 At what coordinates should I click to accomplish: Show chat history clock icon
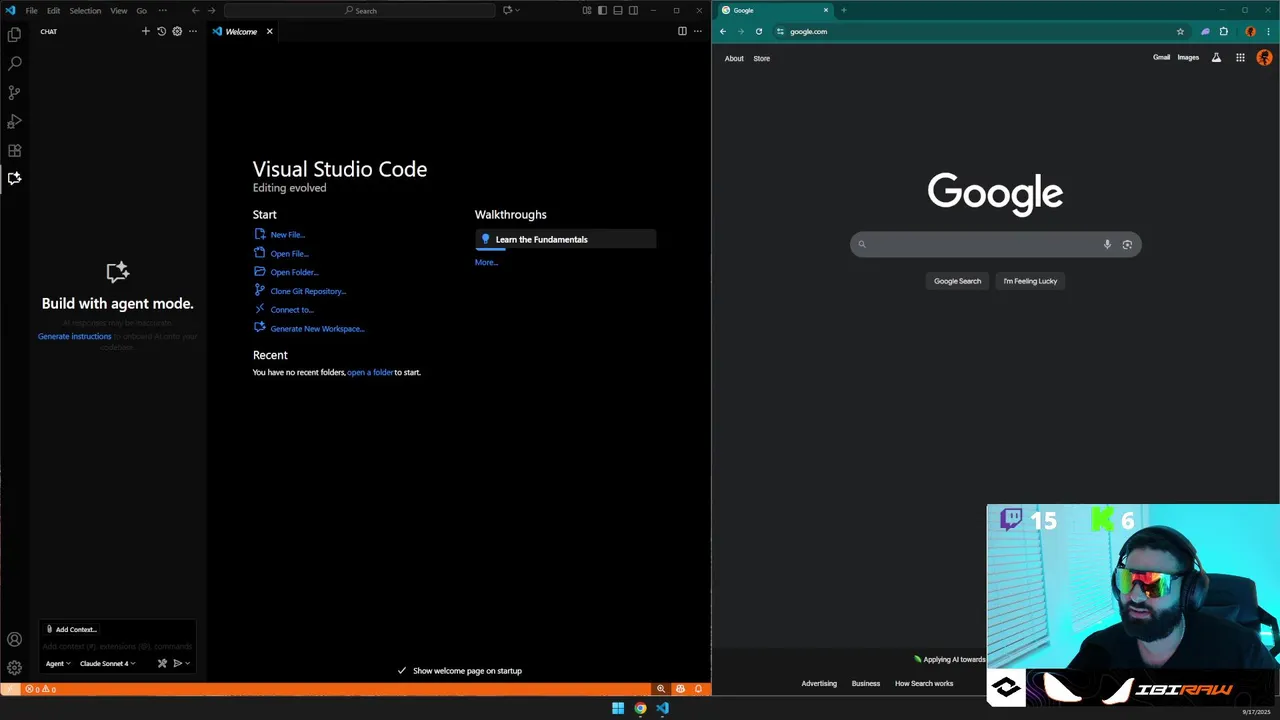[x=161, y=31]
